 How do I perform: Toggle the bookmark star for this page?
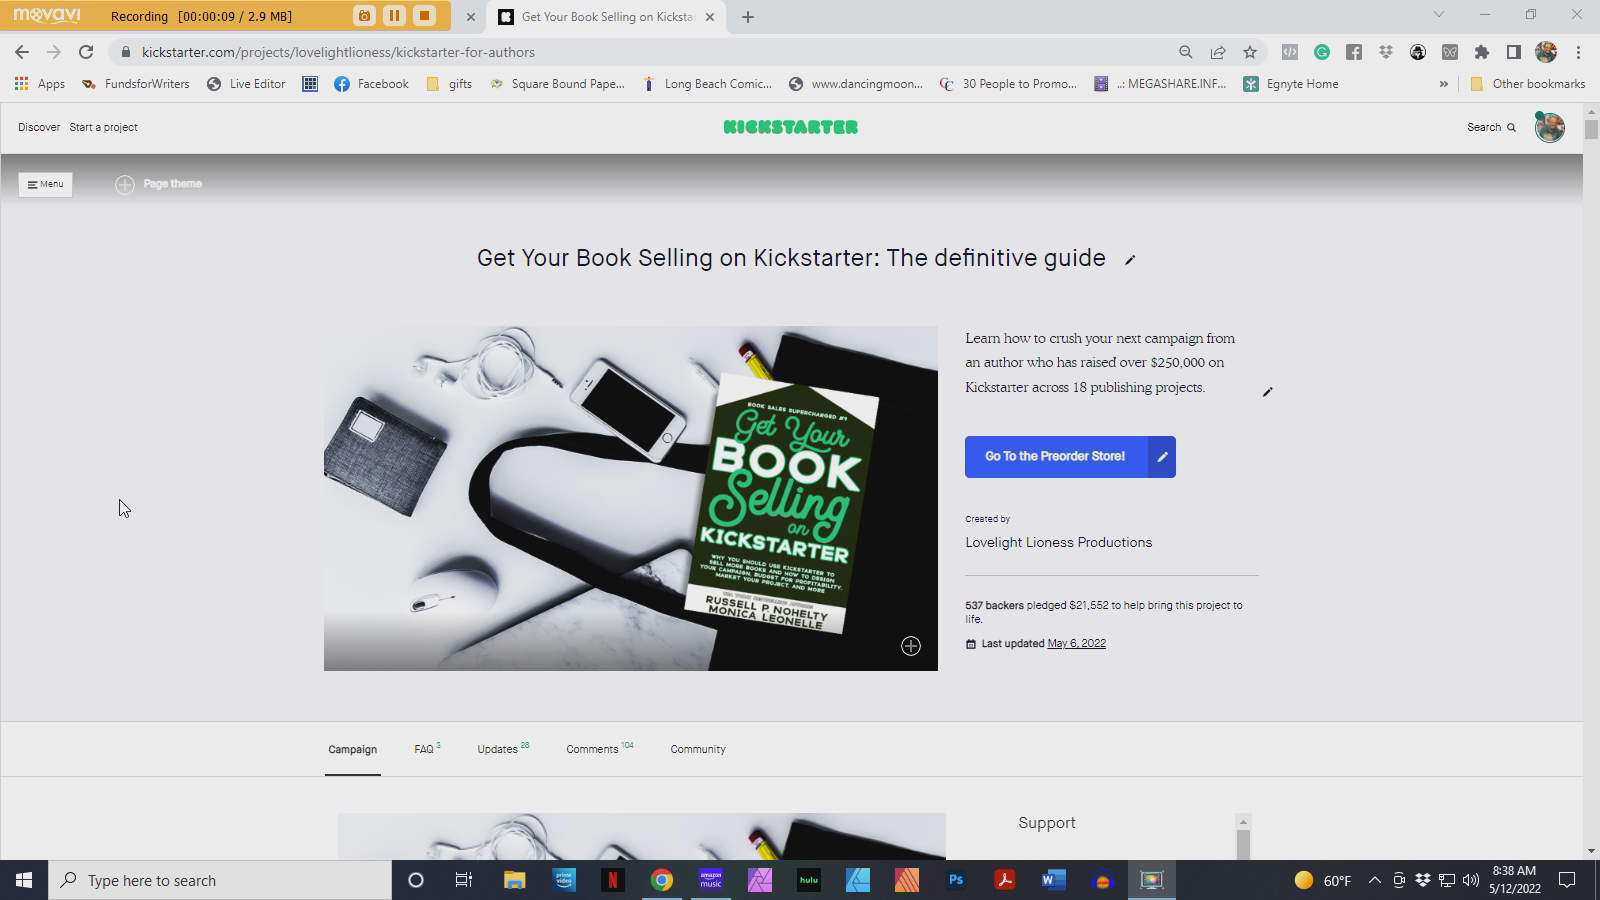tap(1251, 51)
